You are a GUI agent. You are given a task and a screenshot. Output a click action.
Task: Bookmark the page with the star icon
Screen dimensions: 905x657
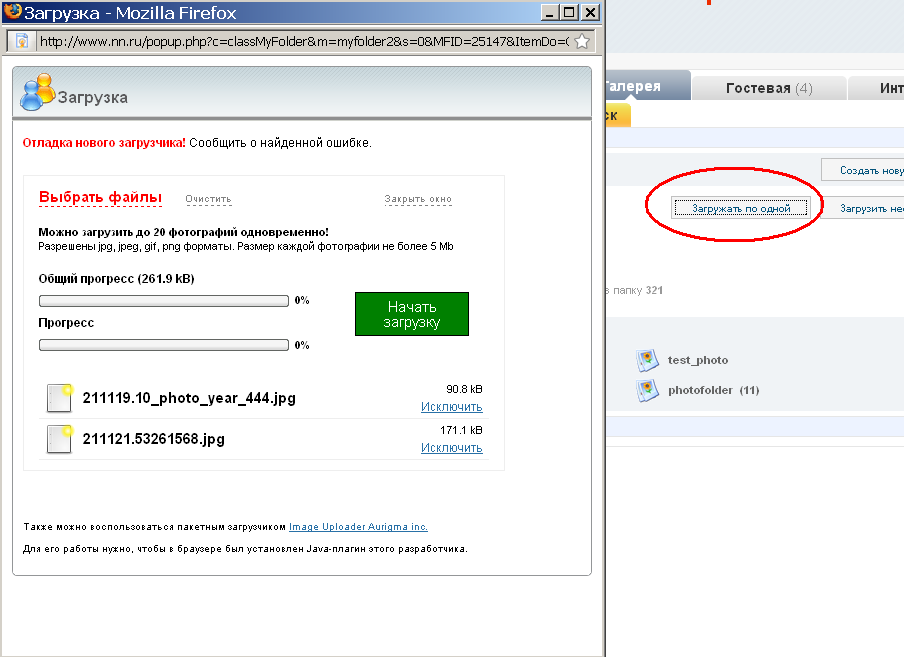click(x=582, y=41)
